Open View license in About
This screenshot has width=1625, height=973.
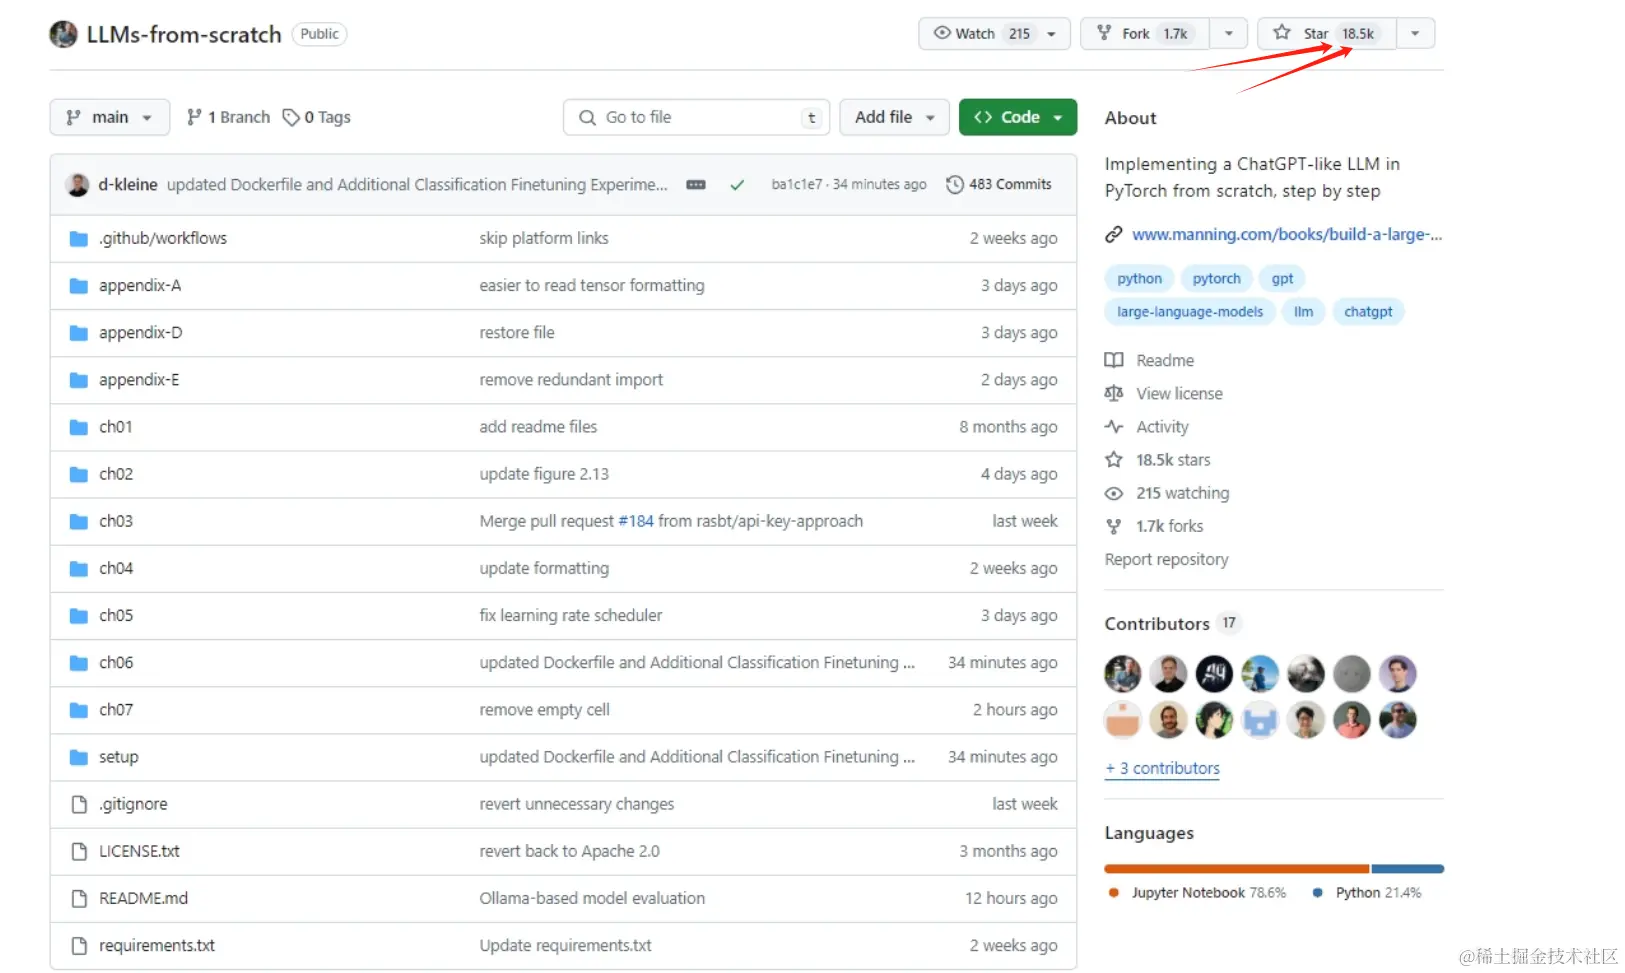point(1164,394)
